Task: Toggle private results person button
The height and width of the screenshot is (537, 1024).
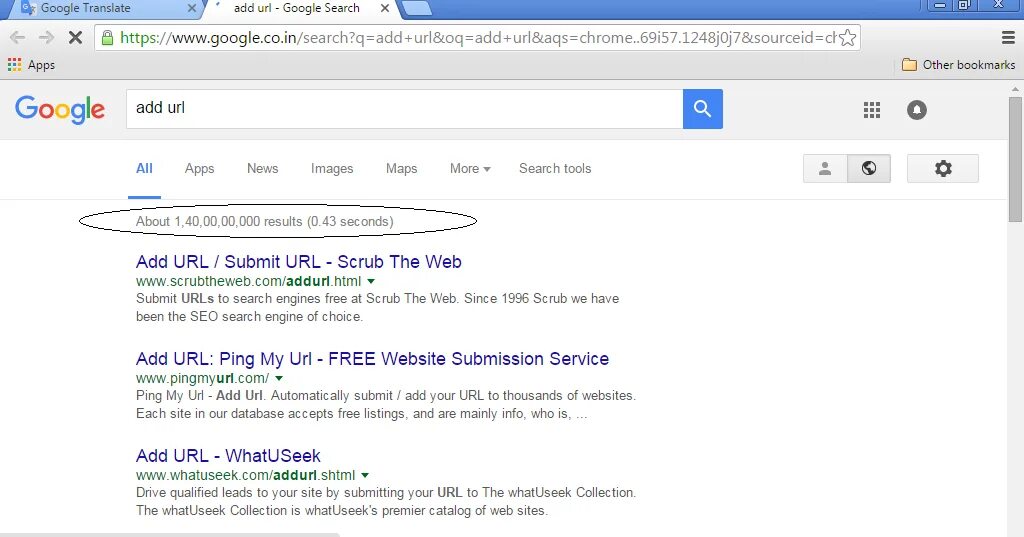Action: click(x=825, y=169)
